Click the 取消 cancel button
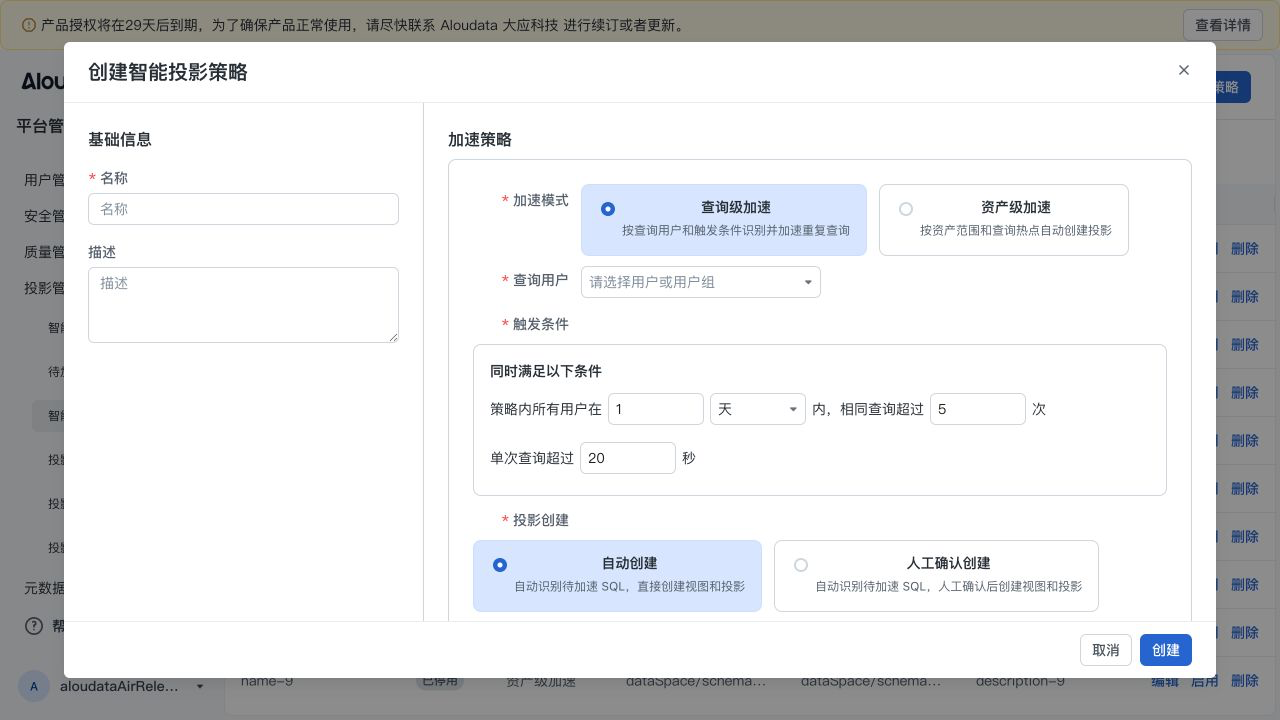1280x720 pixels. point(1106,650)
